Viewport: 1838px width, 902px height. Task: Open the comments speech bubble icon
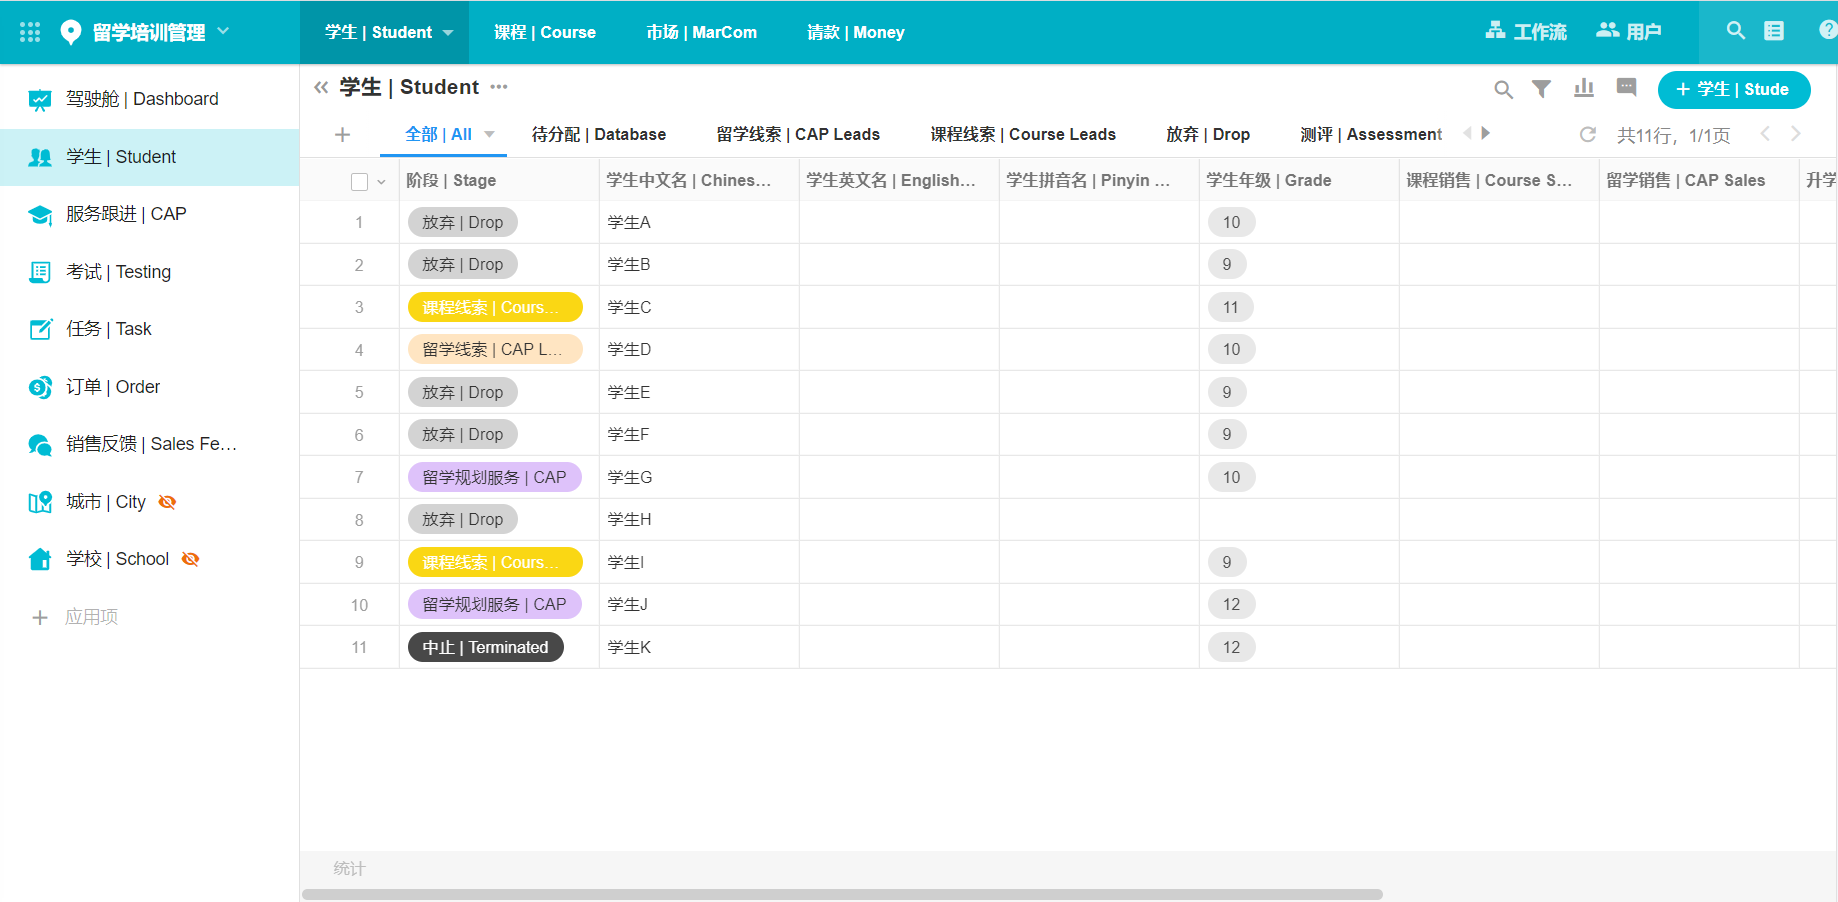(x=1627, y=88)
